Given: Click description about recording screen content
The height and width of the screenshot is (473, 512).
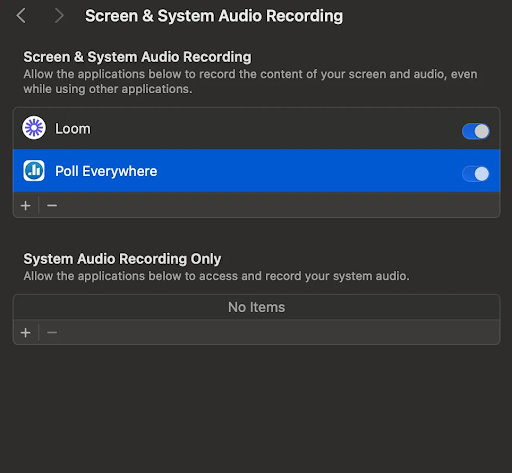Looking at the screenshot, I should (x=250, y=81).
